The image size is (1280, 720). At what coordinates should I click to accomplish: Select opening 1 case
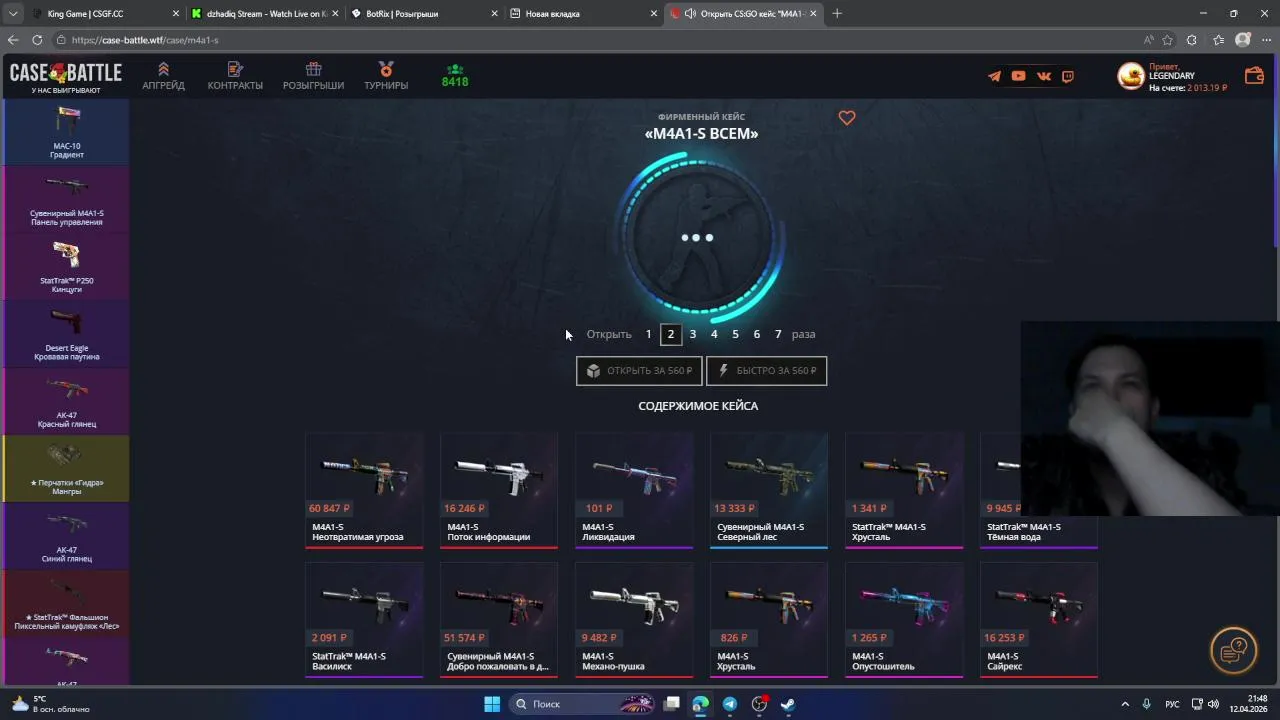tap(648, 334)
